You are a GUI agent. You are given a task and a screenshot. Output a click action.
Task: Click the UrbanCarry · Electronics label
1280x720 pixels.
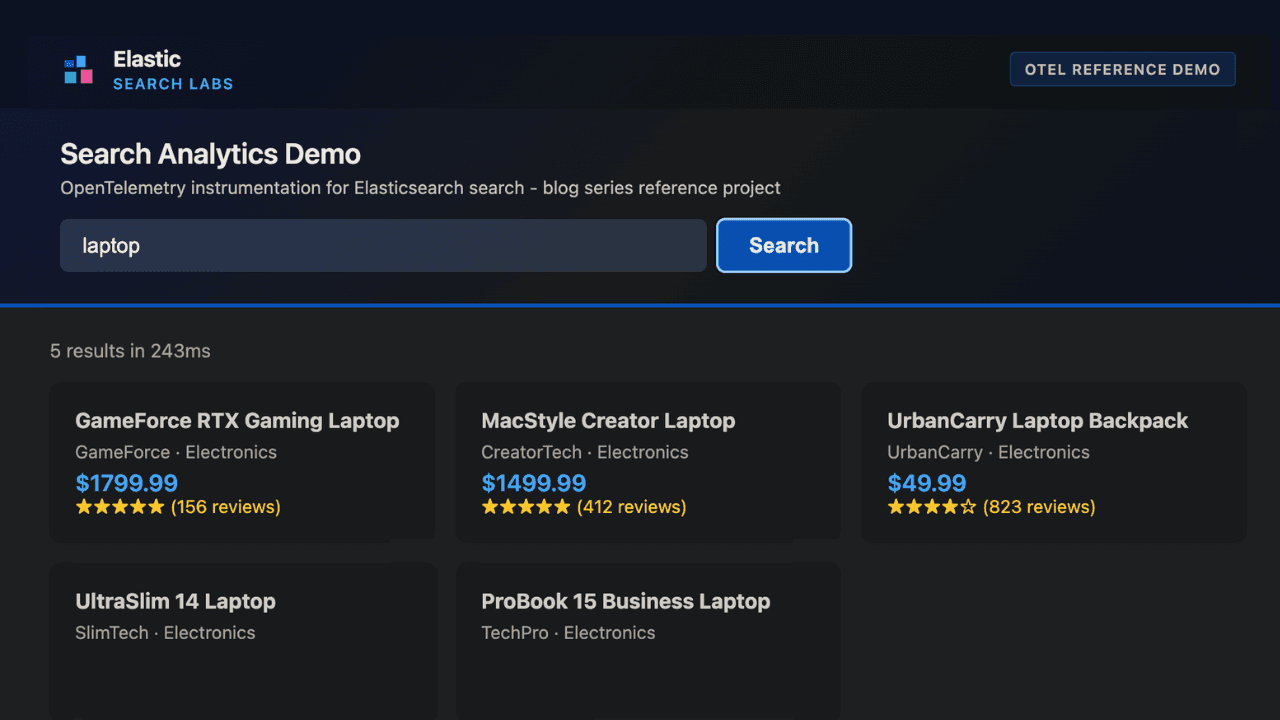(x=988, y=452)
